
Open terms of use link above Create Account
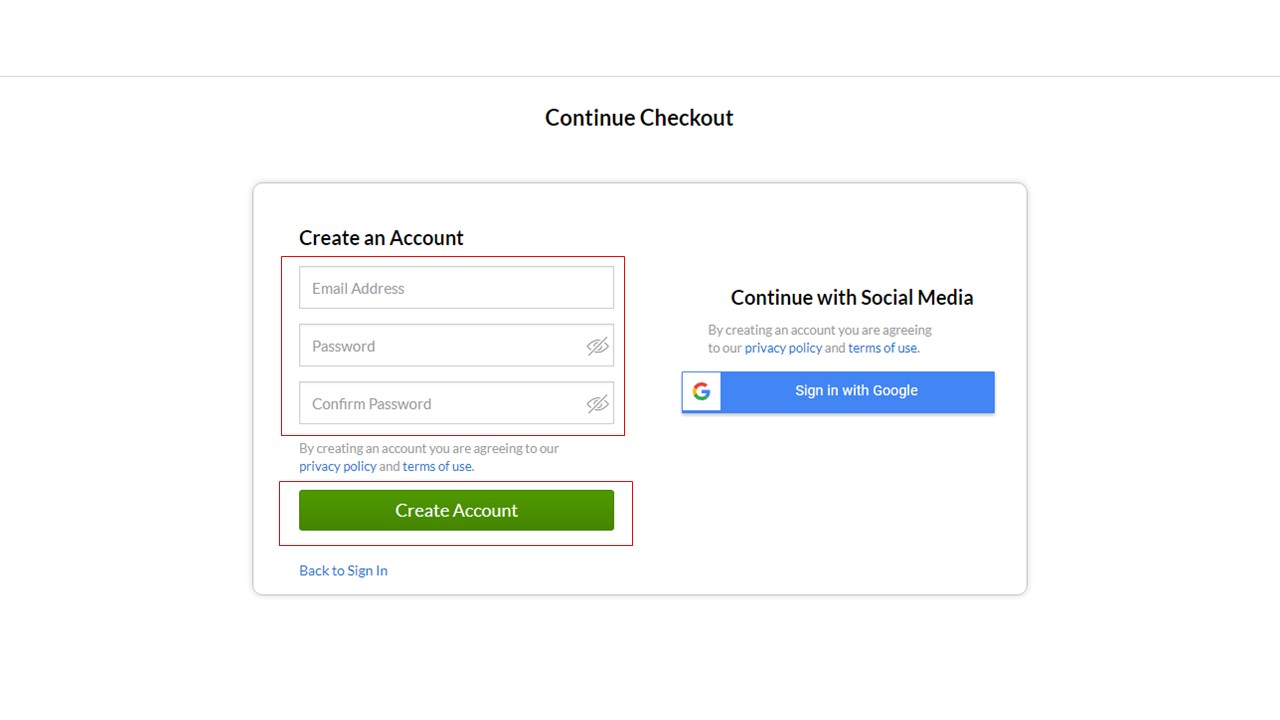tap(437, 466)
